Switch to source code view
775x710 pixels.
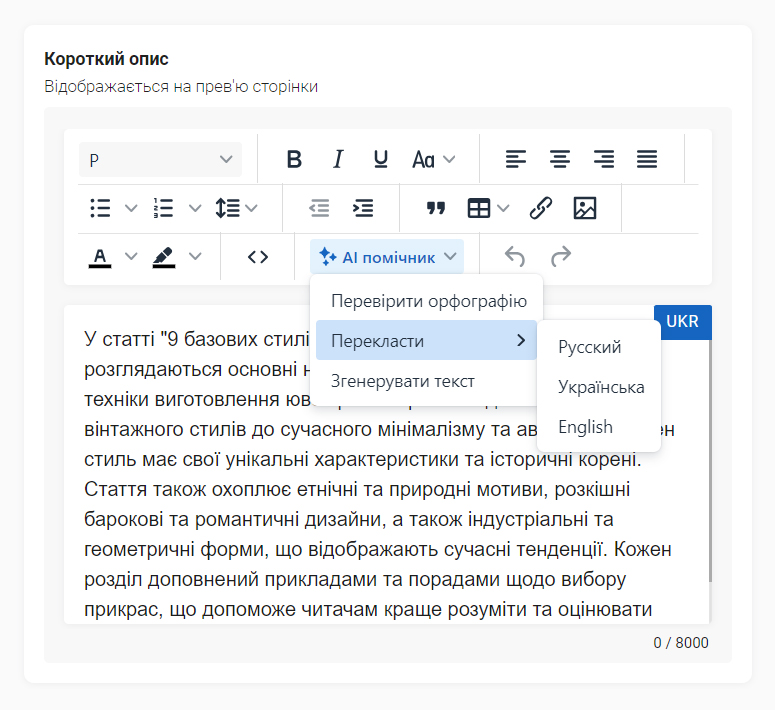pos(258,257)
